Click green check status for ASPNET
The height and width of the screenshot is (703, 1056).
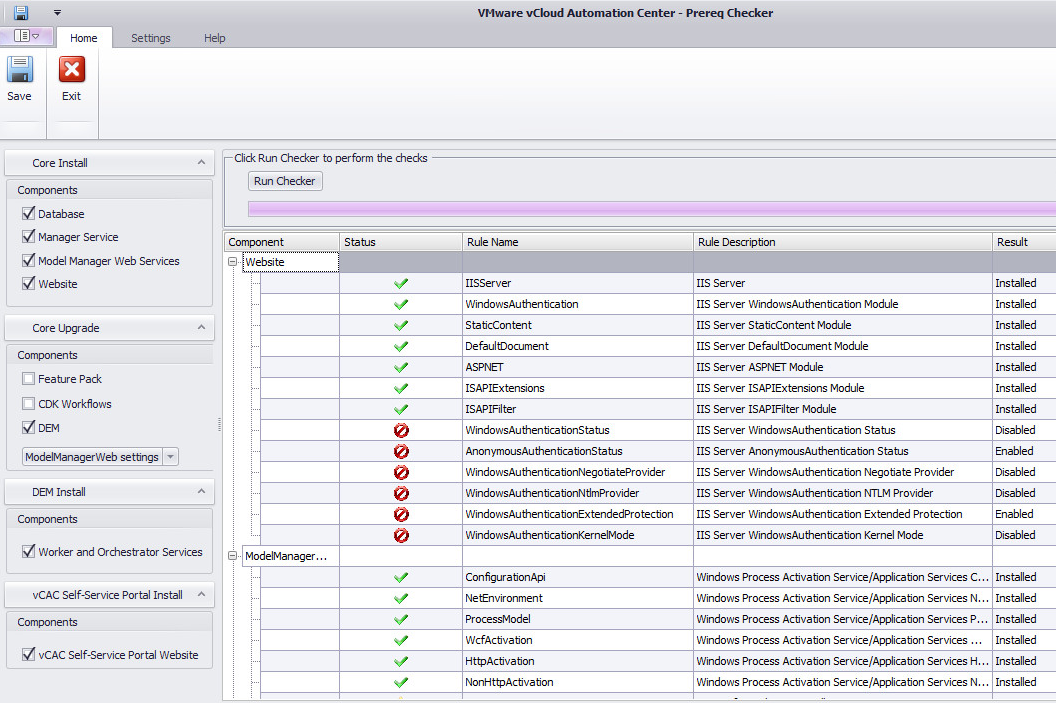[401, 368]
